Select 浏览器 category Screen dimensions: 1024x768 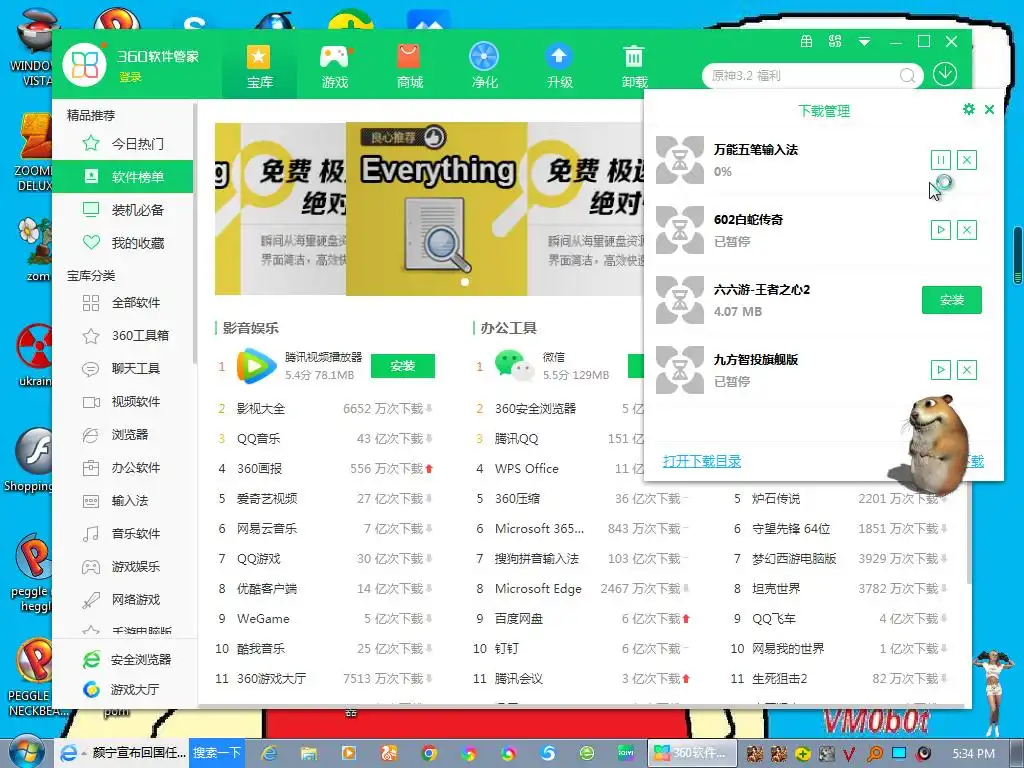[123, 434]
